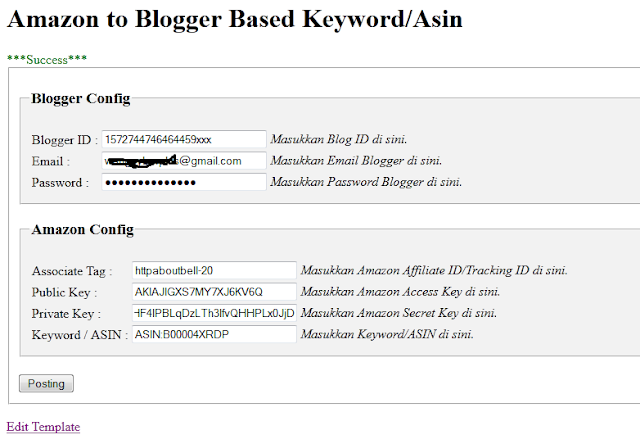Click the ***Success*** status message
This screenshot has width=640, height=444.
coord(47,60)
